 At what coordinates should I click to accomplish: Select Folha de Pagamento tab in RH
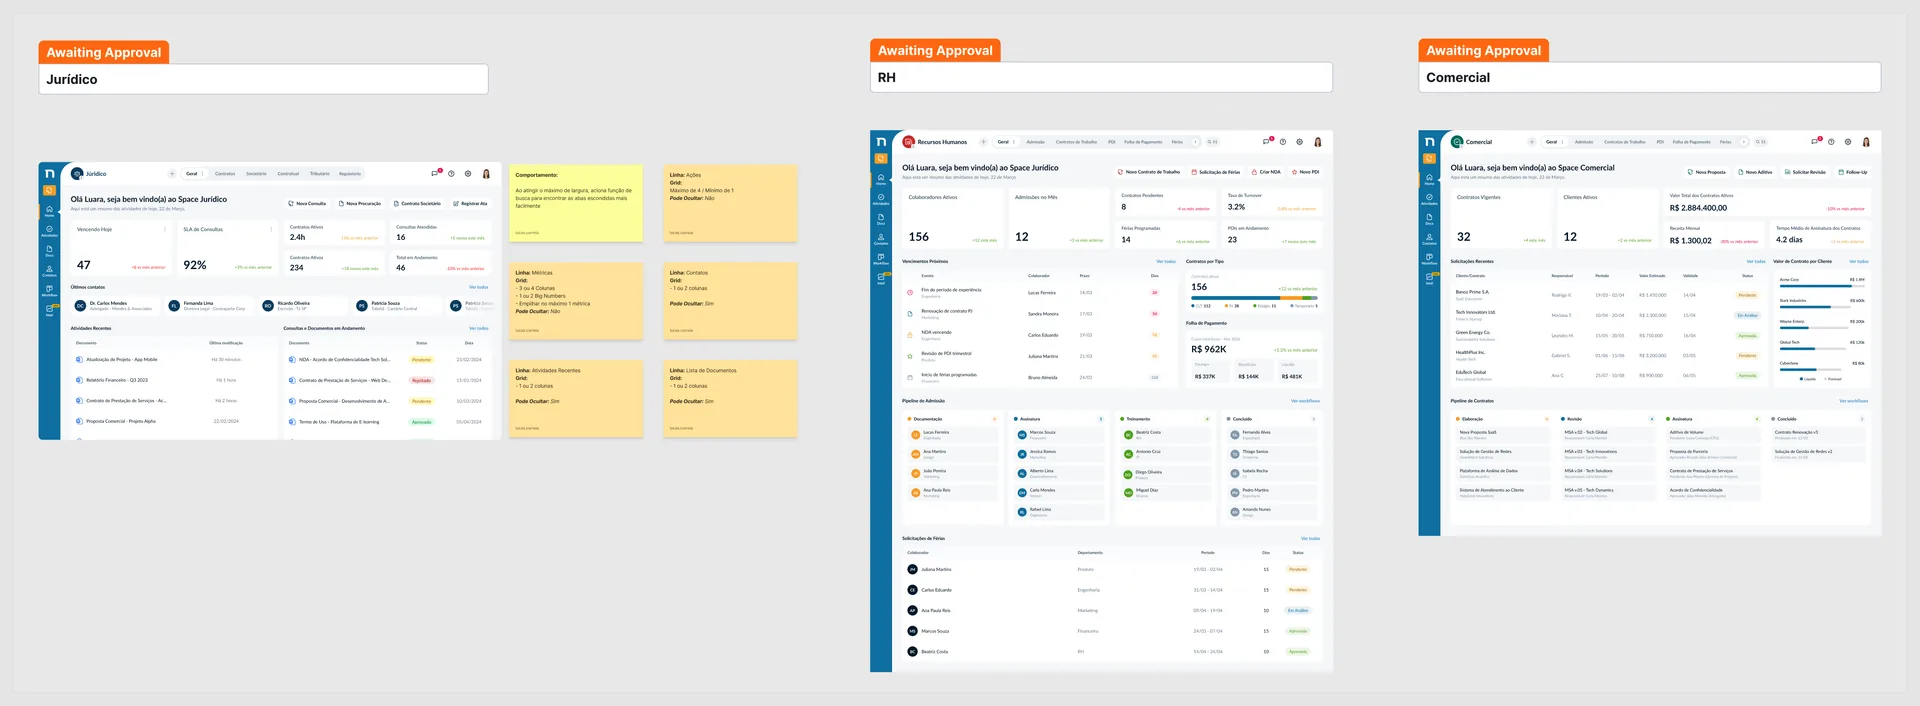click(x=1143, y=142)
